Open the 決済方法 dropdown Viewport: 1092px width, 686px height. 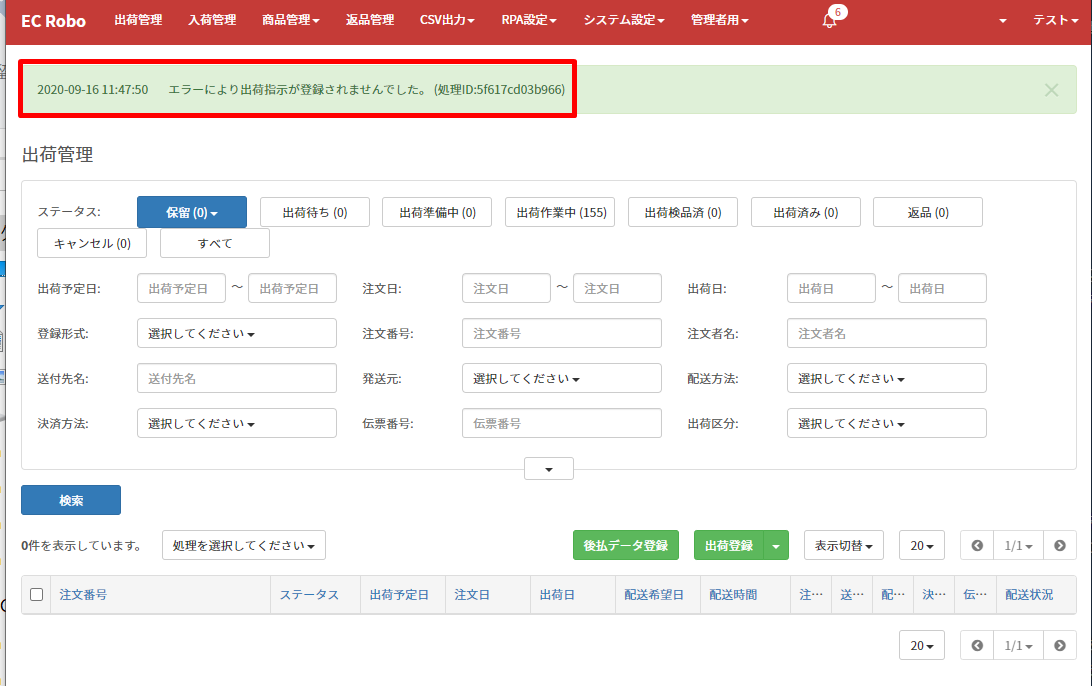click(x=237, y=423)
